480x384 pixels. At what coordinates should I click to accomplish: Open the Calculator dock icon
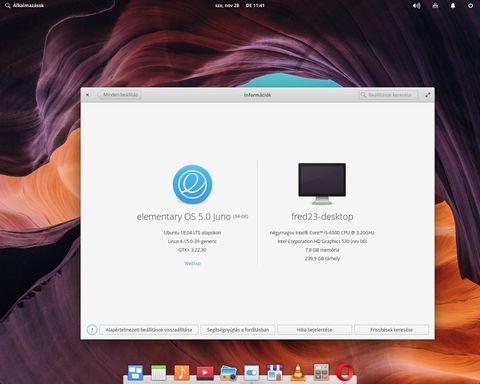pos(321,372)
